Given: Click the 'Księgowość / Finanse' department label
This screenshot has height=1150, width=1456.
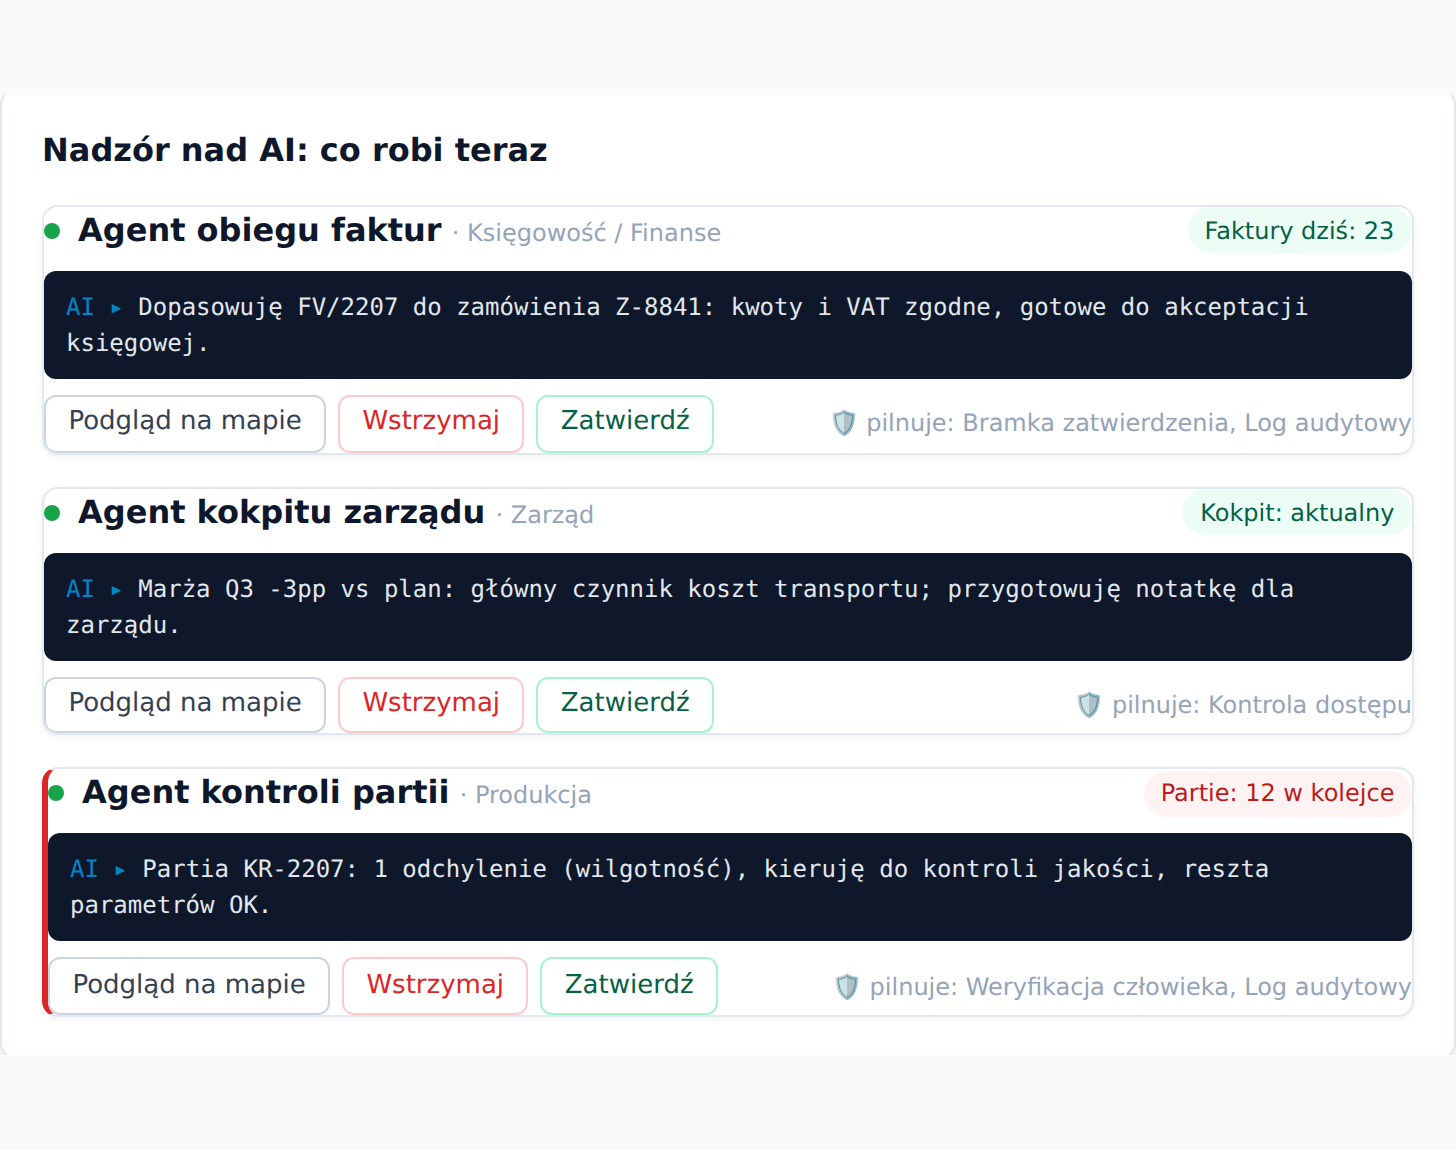Looking at the screenshot, I should [x=594, y=233].
